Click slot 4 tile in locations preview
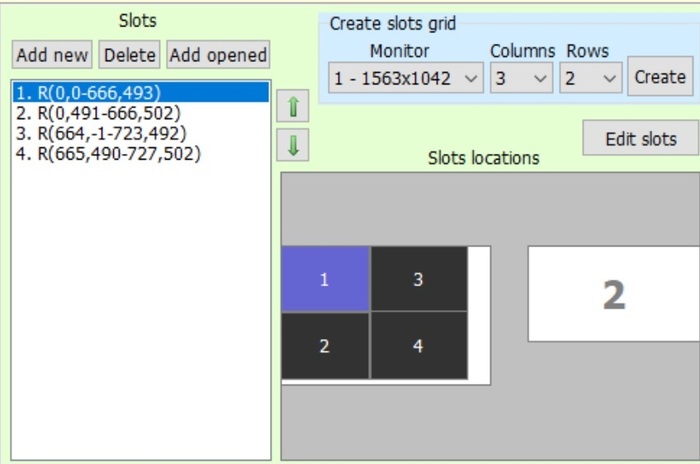Screen dimensions: 700x464 [x=418, y=346]
